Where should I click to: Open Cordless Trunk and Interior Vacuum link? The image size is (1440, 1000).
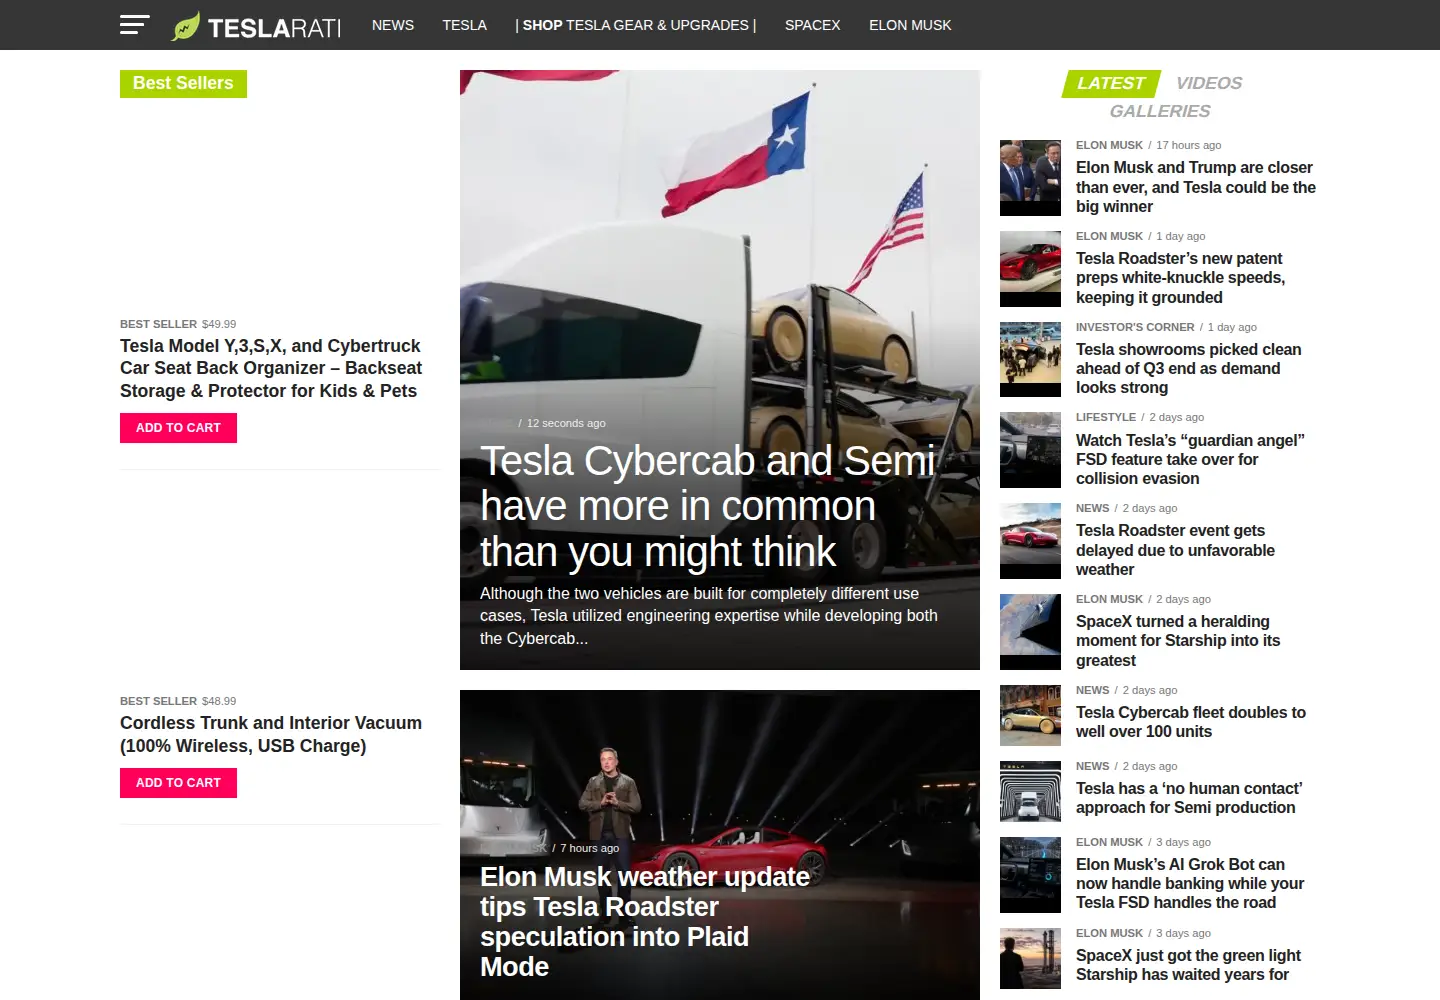[271, 734]
